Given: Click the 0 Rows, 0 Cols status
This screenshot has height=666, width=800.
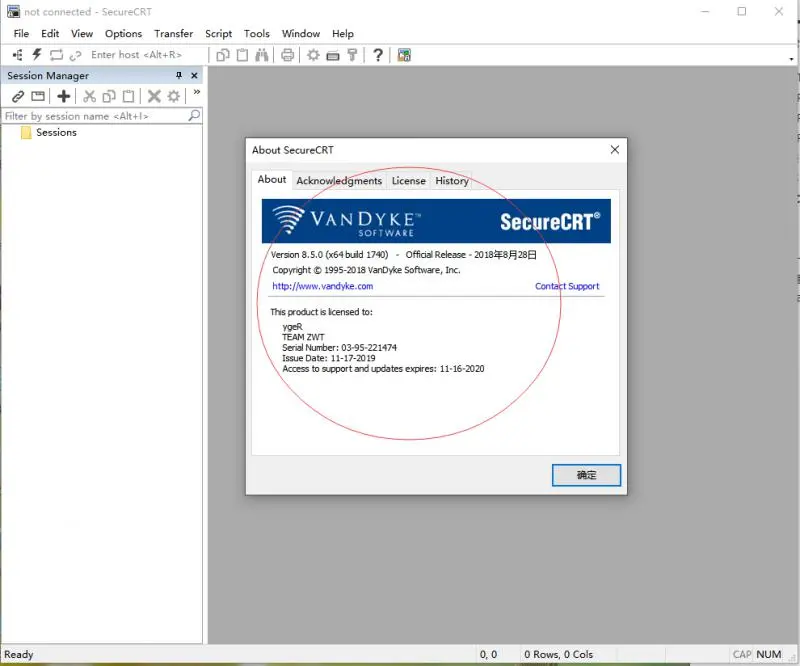Looking at the screenshot, I should tap(559, 654).
